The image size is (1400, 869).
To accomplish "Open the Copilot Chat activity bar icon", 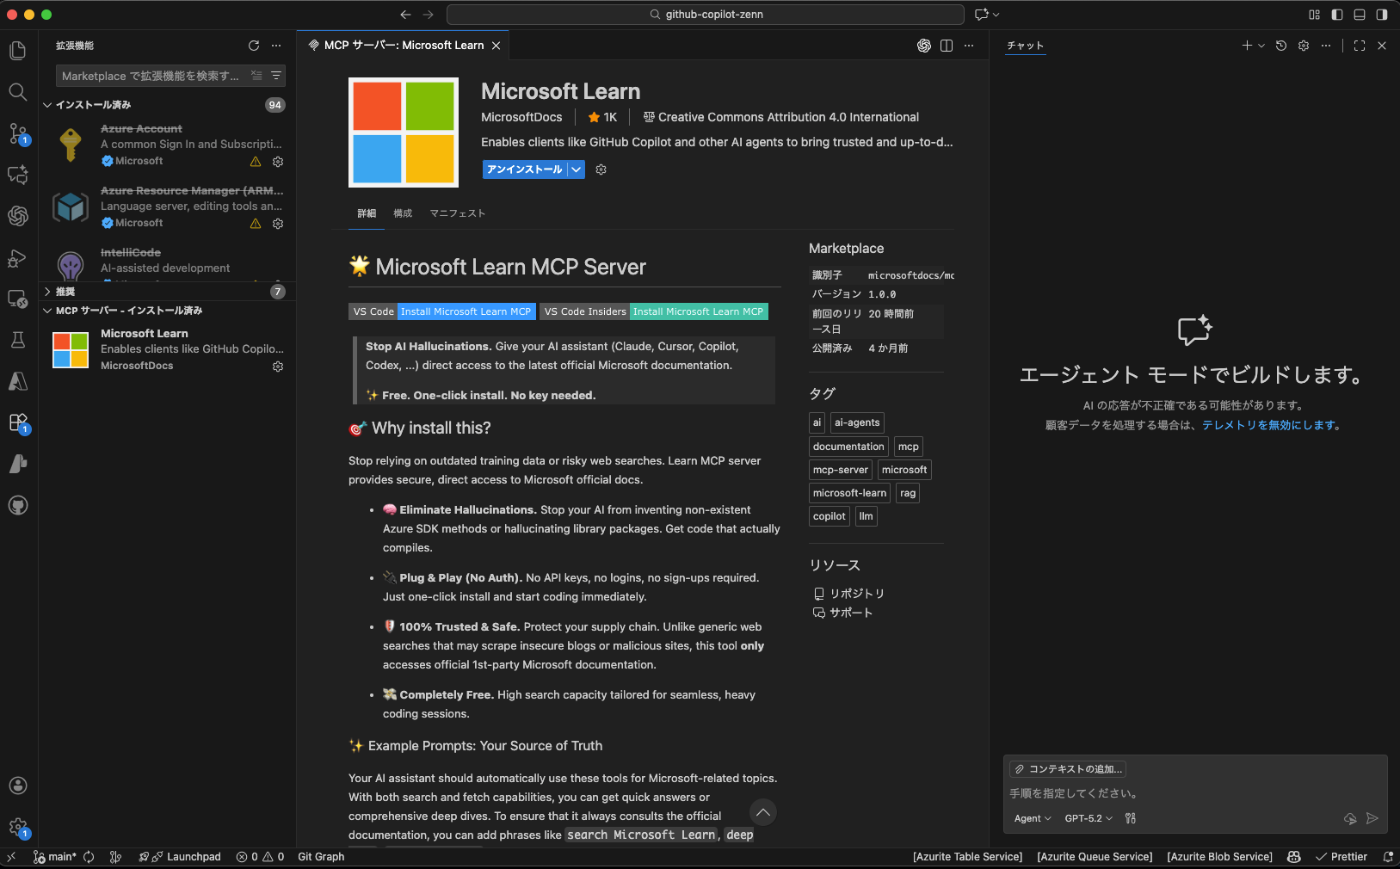I will 17,175.
